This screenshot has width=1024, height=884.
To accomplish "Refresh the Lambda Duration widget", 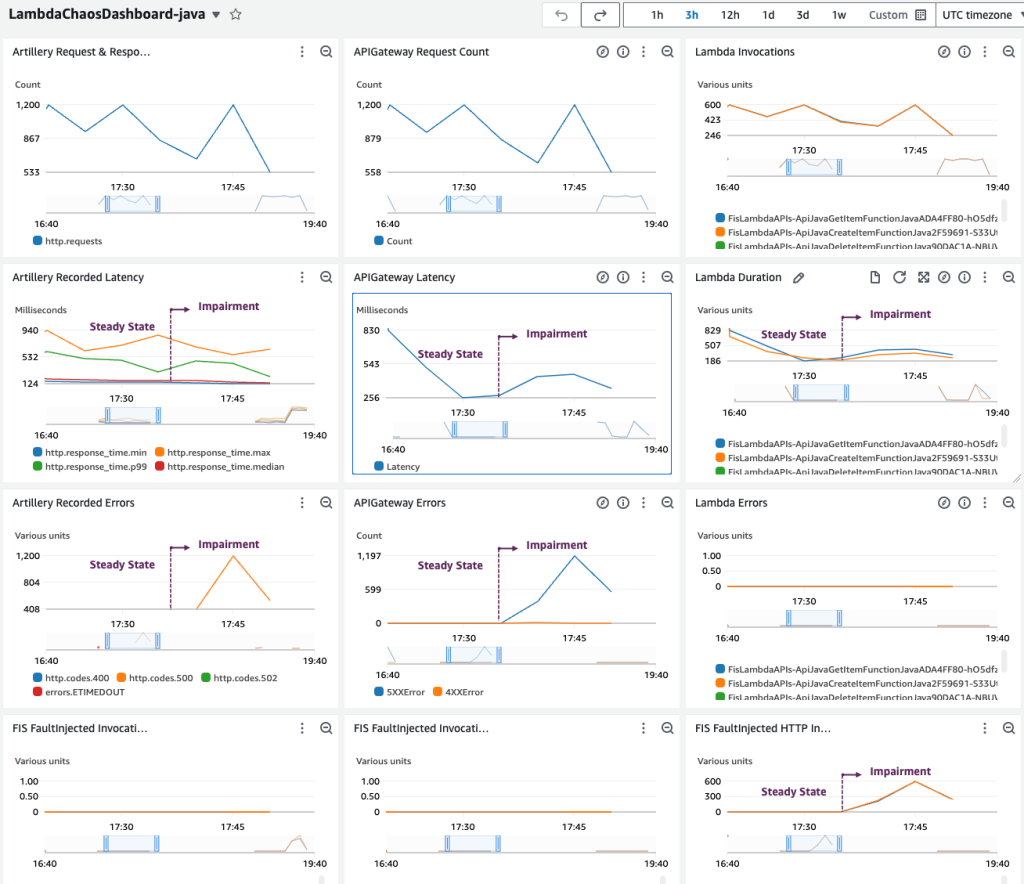I will tap(899, 277).
